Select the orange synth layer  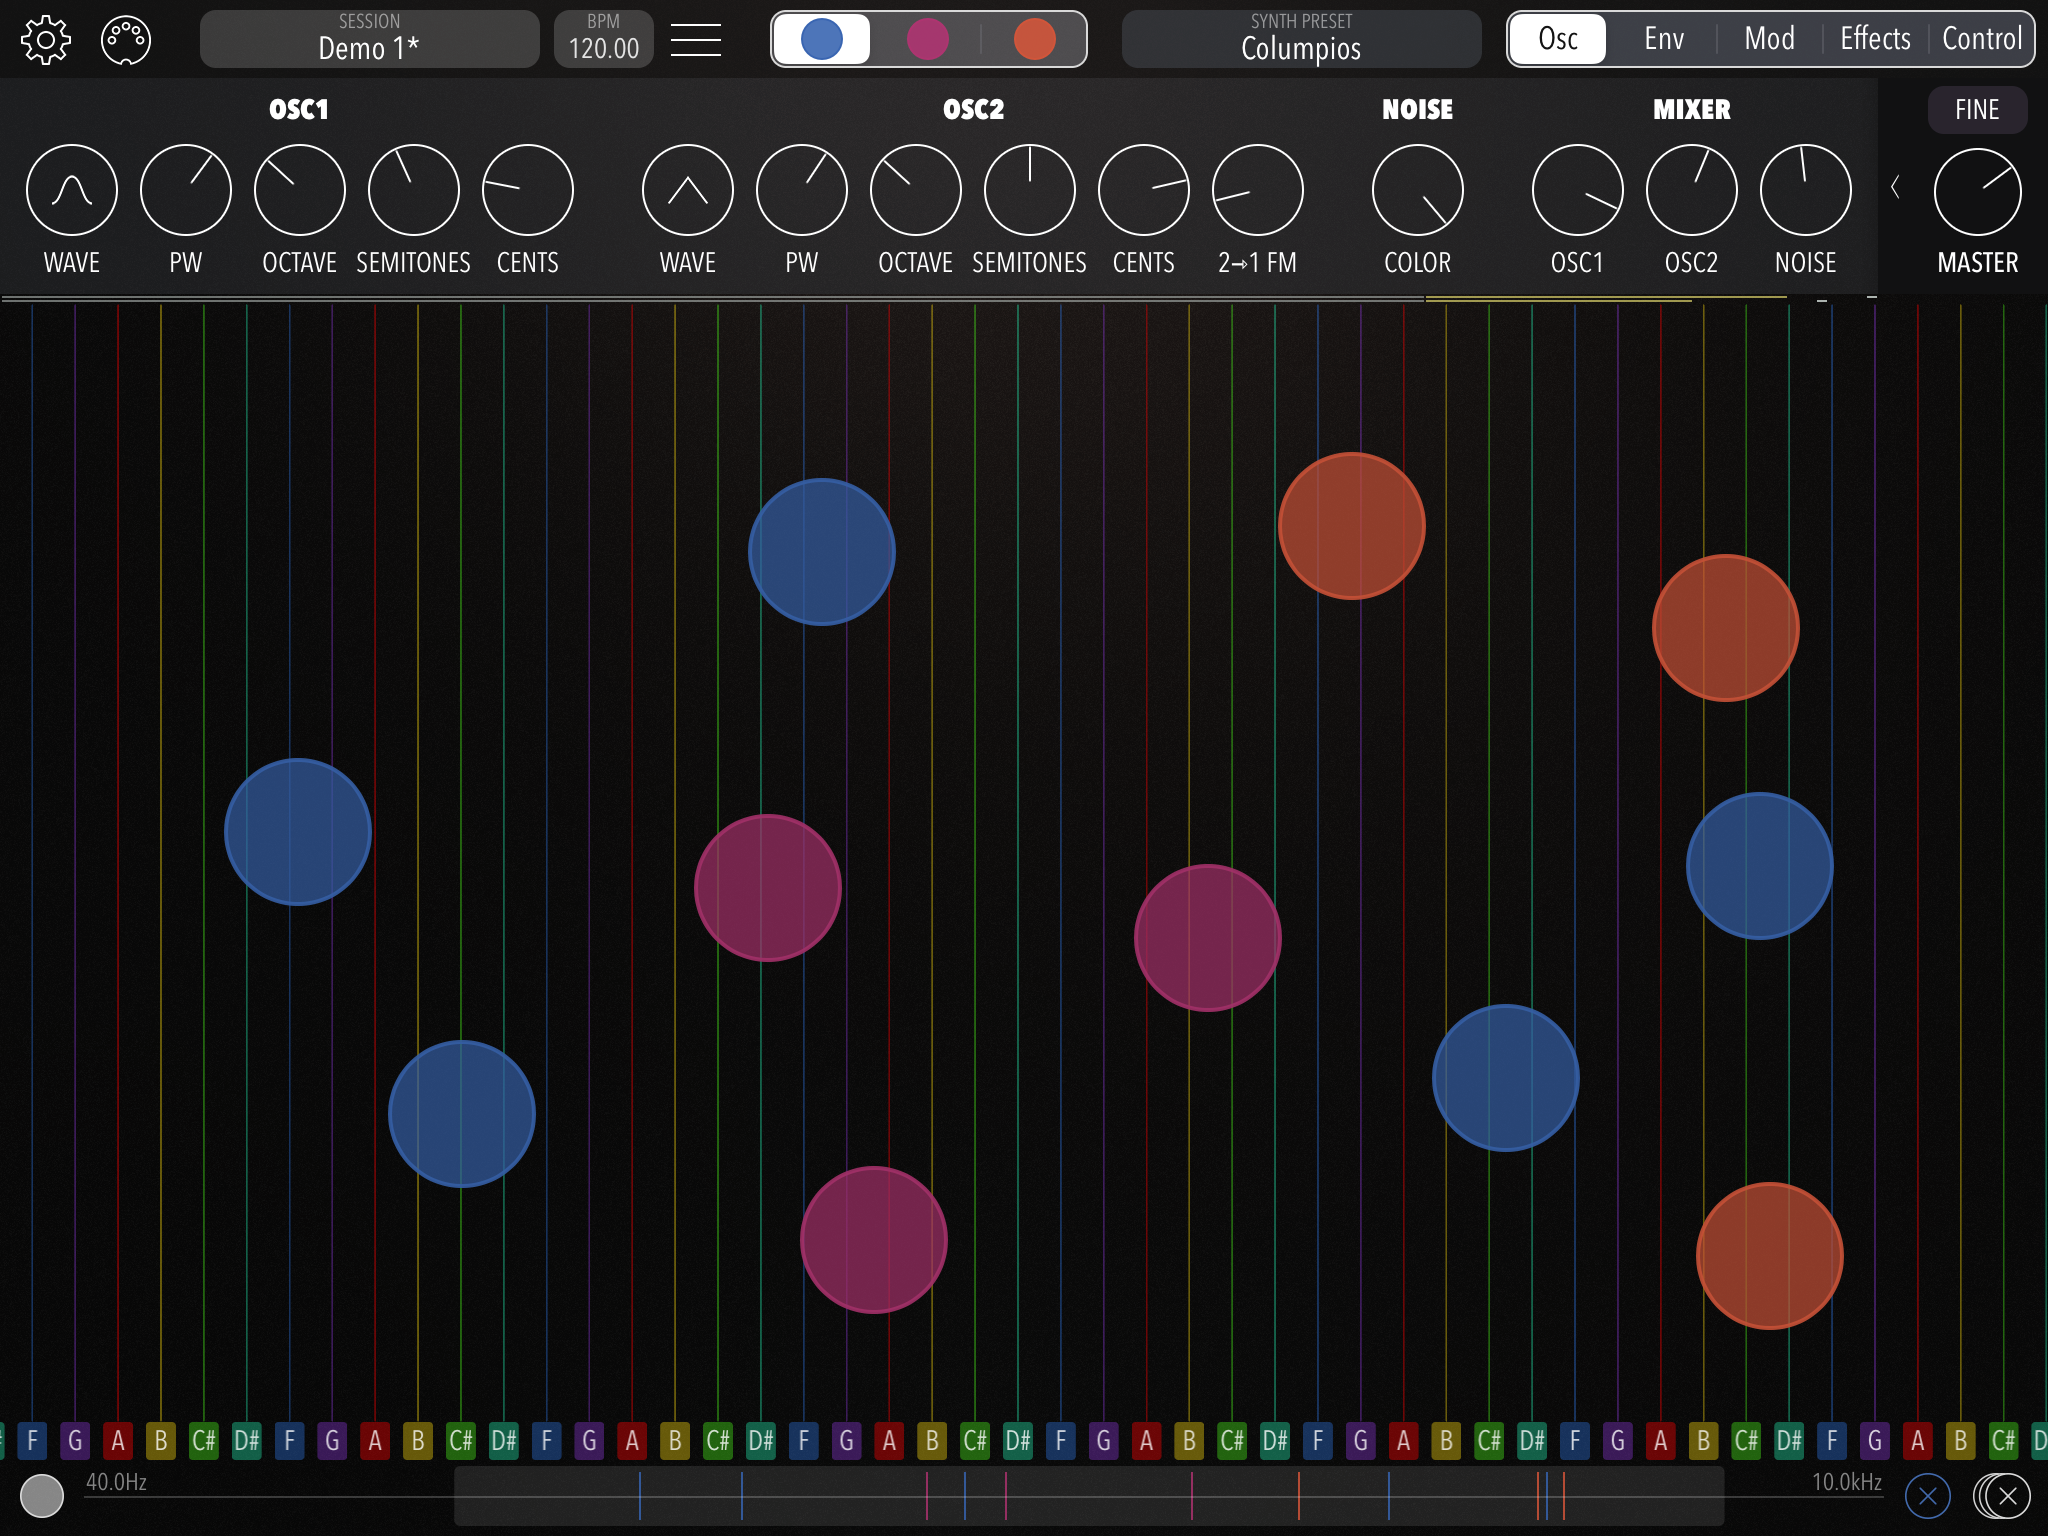coord(1034,40)
